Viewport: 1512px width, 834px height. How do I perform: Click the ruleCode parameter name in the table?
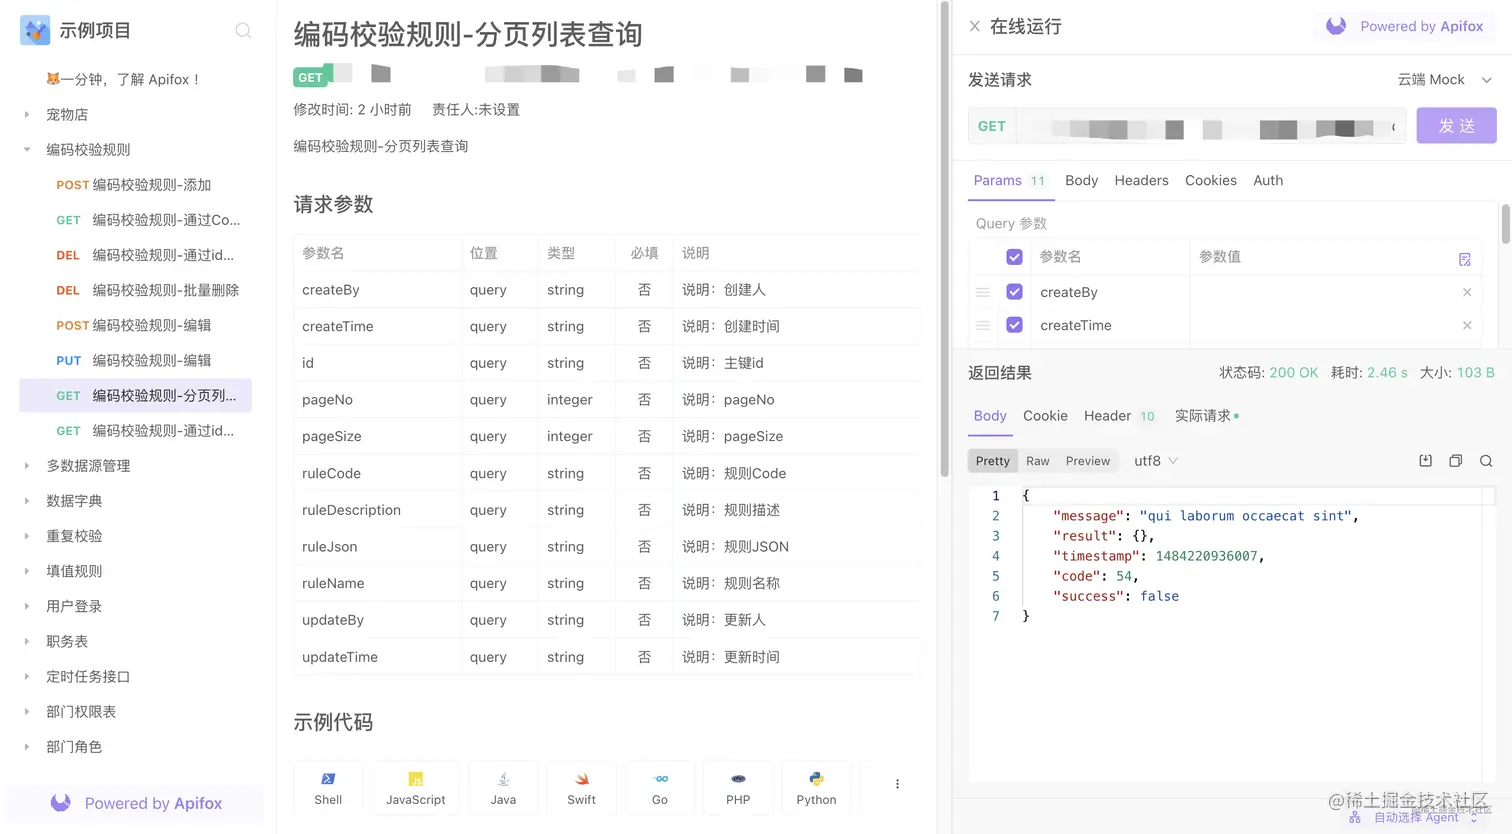click(x=331, y=473)
